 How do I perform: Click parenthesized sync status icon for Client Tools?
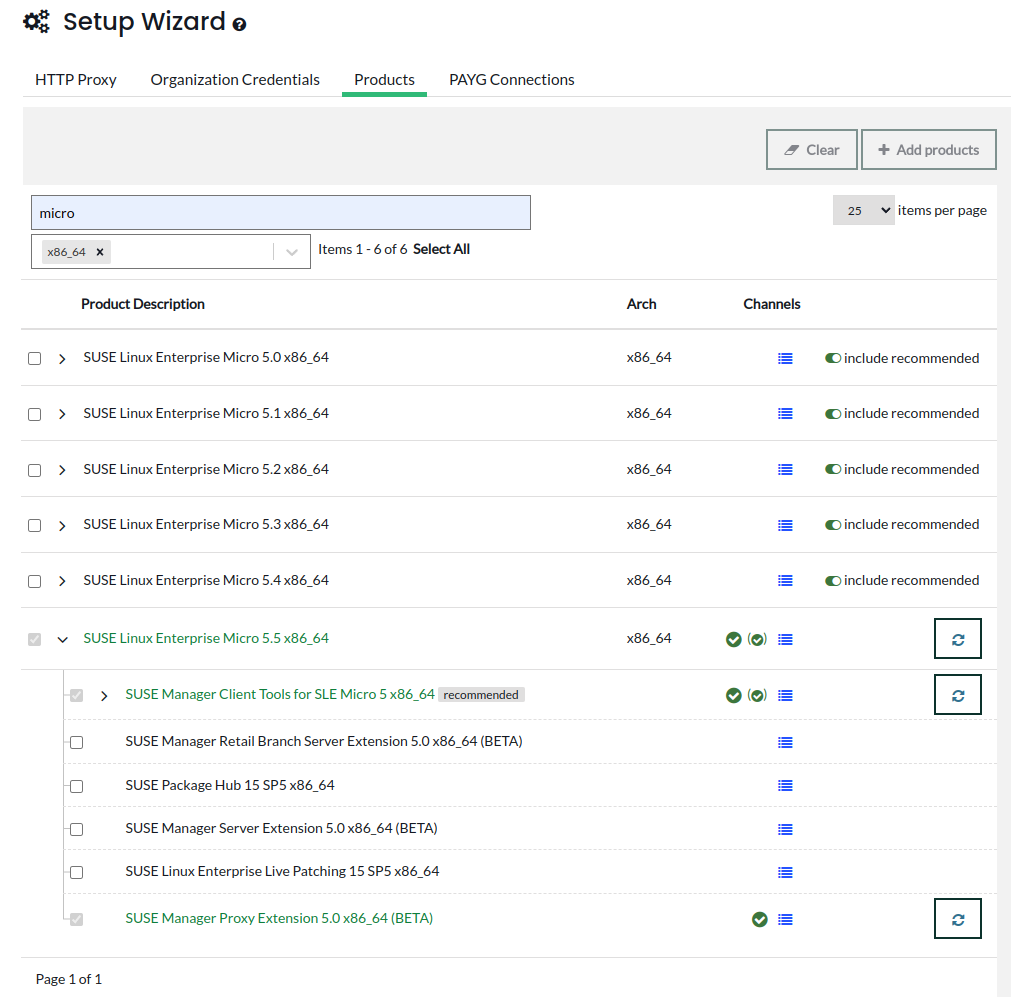click(x=757, y=695)
